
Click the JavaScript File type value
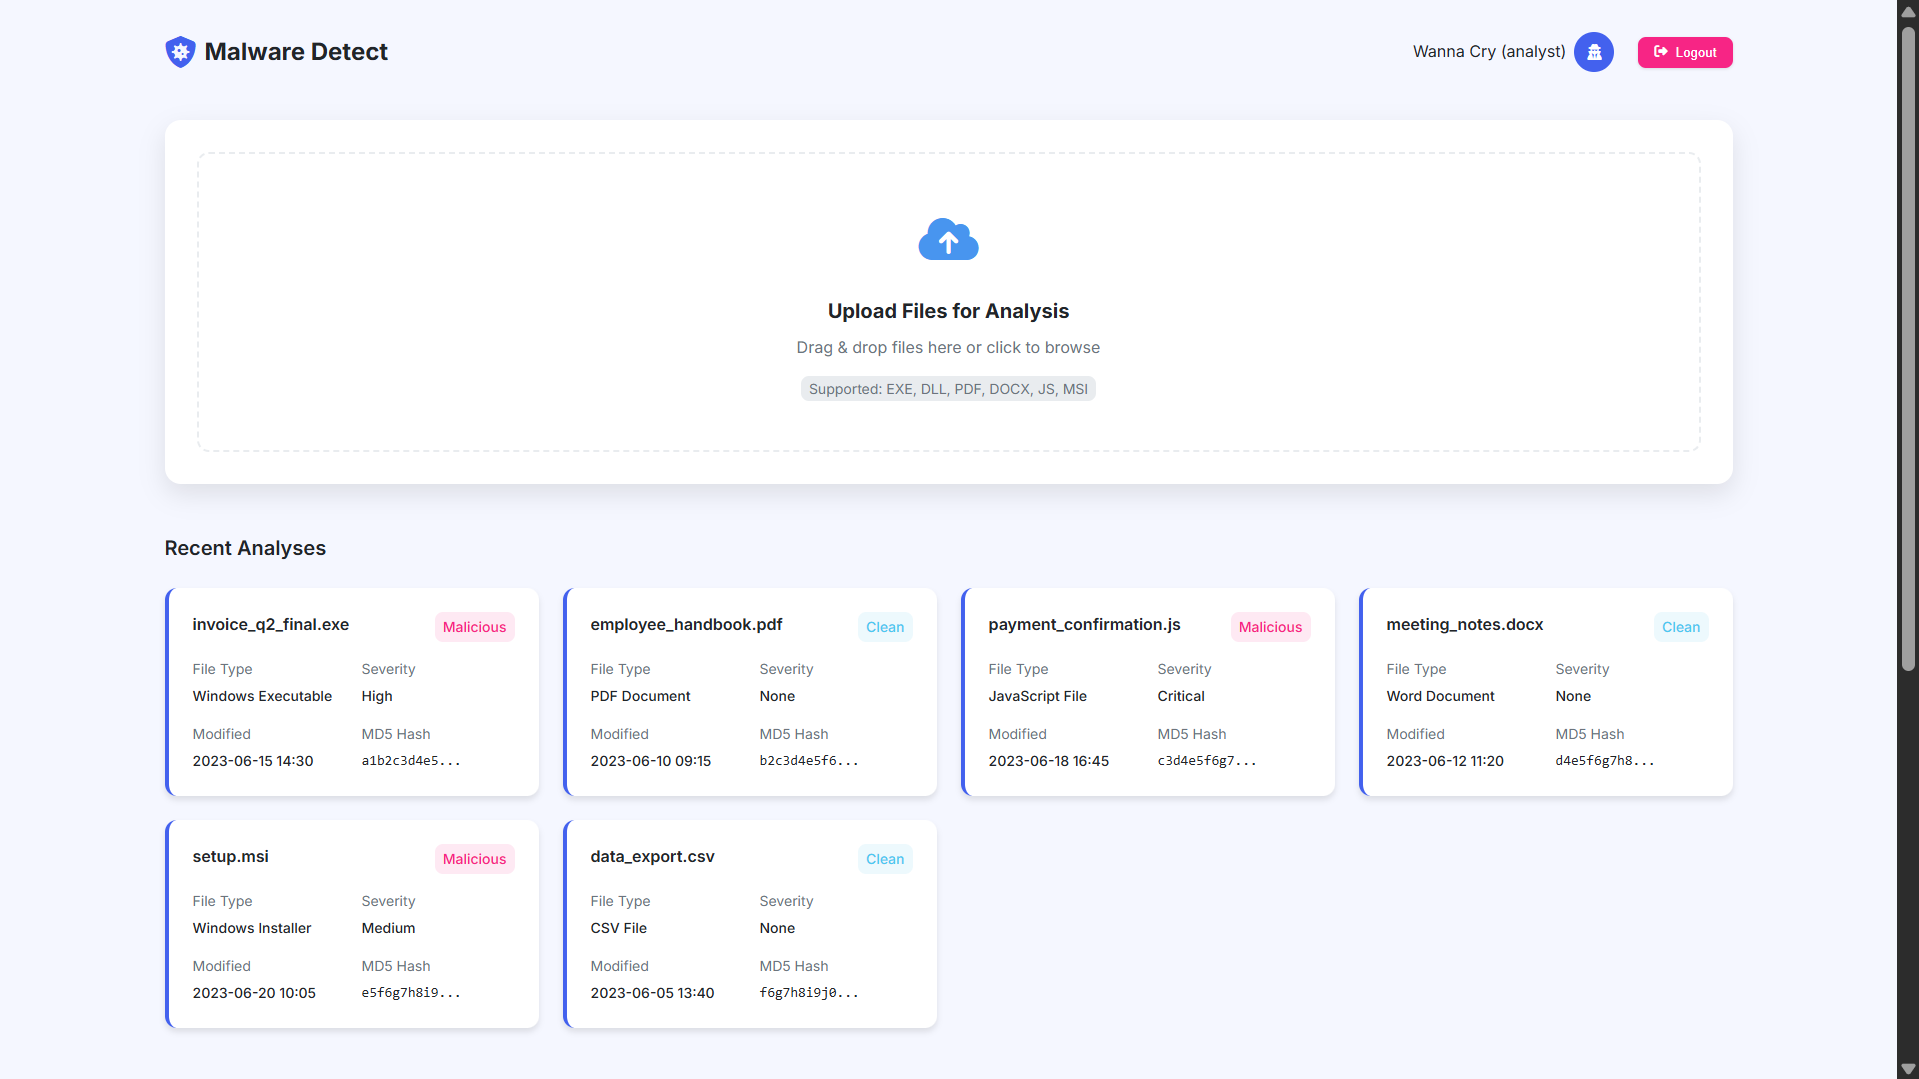point(1037,696)
